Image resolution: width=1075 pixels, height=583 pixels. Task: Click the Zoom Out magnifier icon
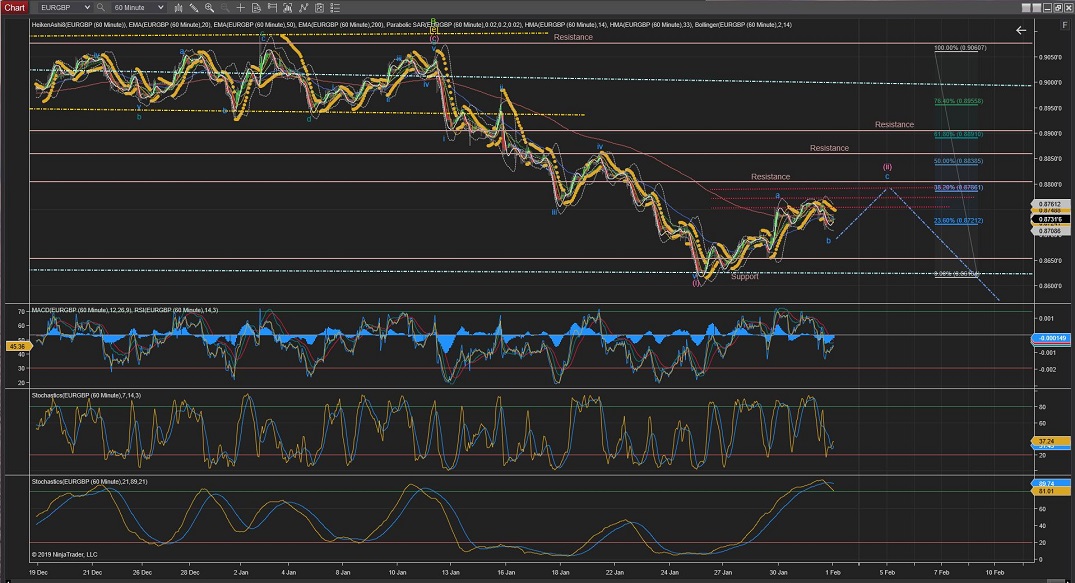coord(224,7)
